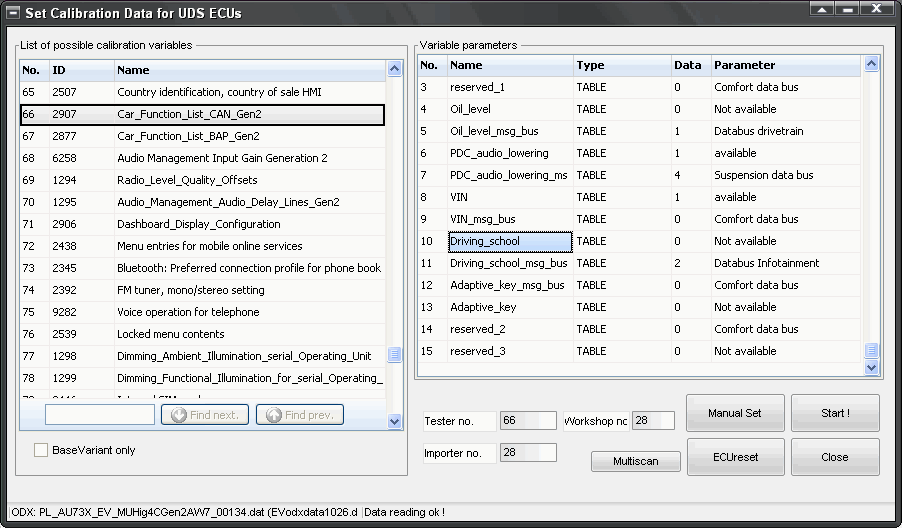Click the ID column header in variables list
This screenshot has width=902, height=528.
point(79,70)
